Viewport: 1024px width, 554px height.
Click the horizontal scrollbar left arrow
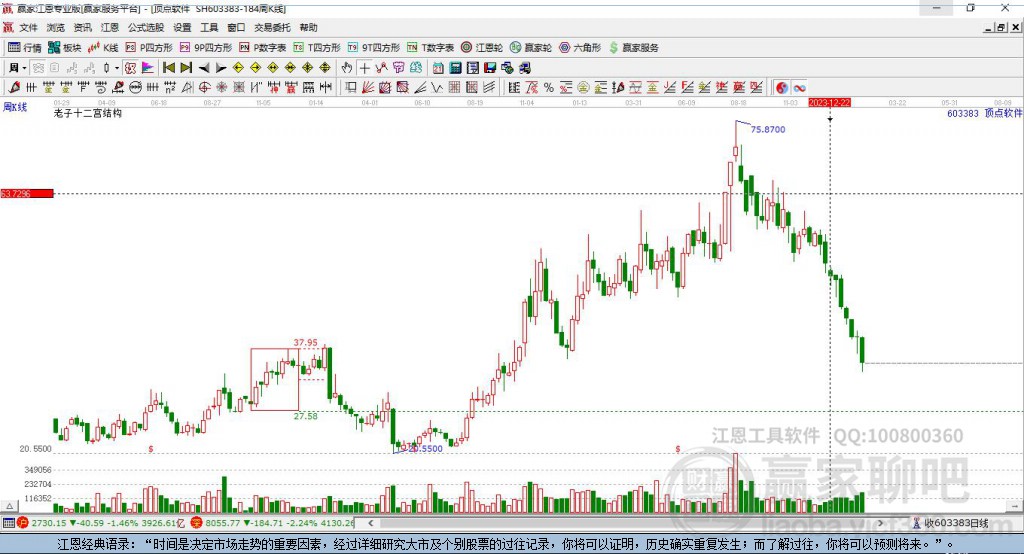tap(371, 523)
